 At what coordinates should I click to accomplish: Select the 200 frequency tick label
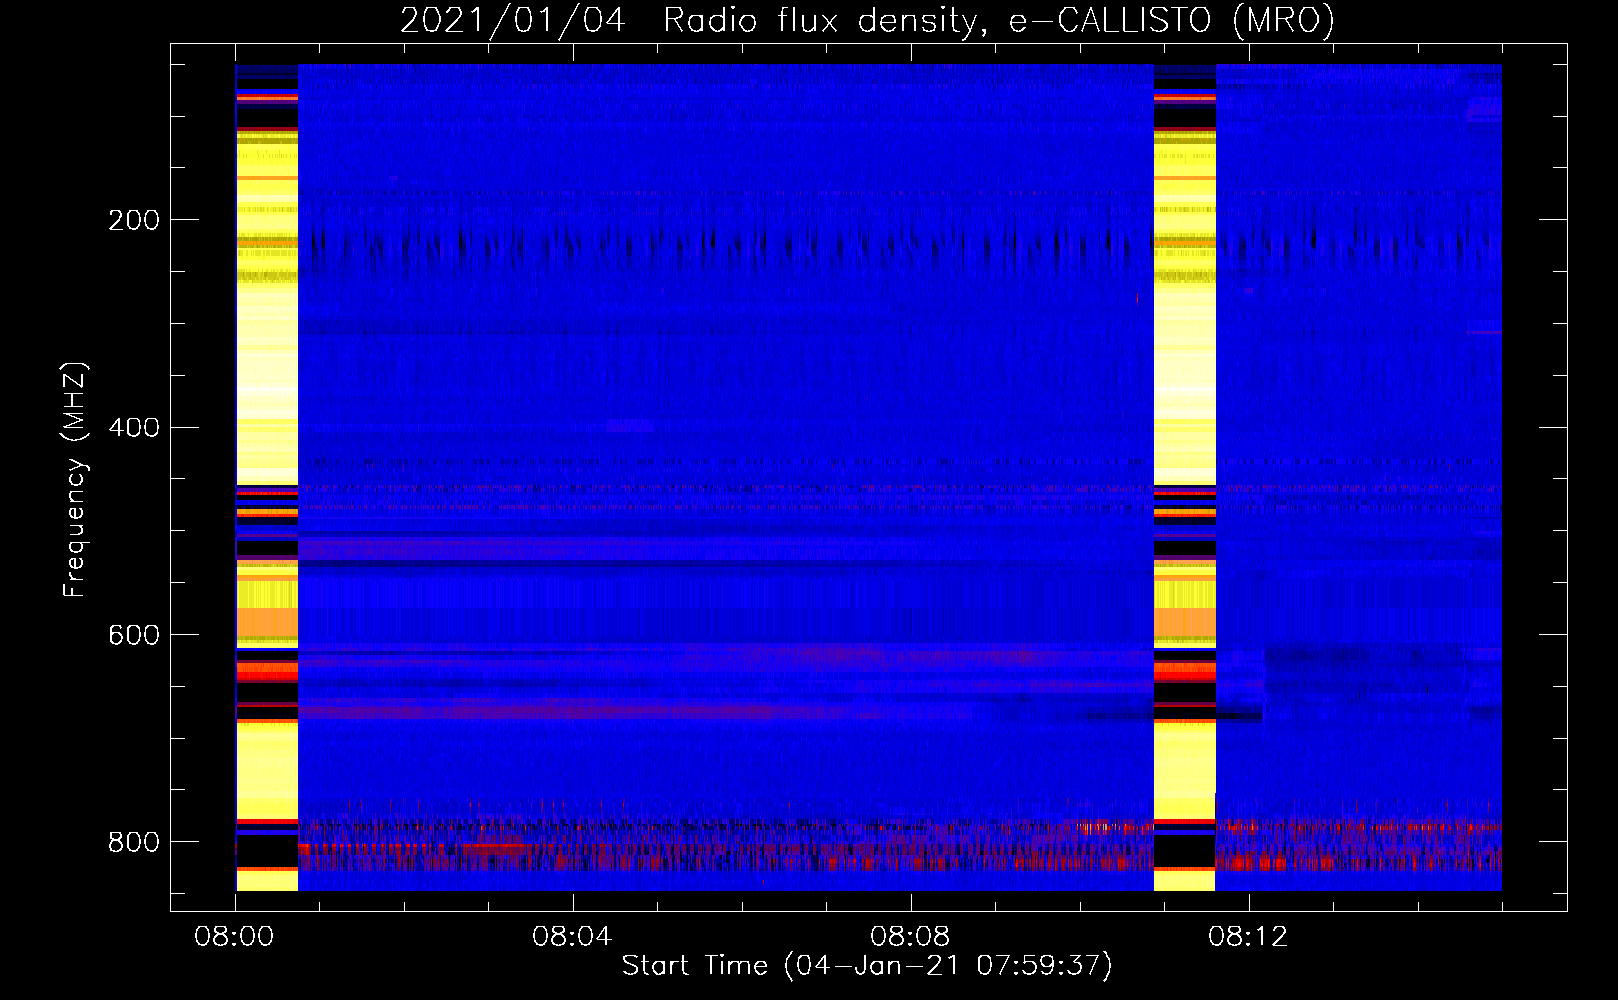[x=134, y=220]
